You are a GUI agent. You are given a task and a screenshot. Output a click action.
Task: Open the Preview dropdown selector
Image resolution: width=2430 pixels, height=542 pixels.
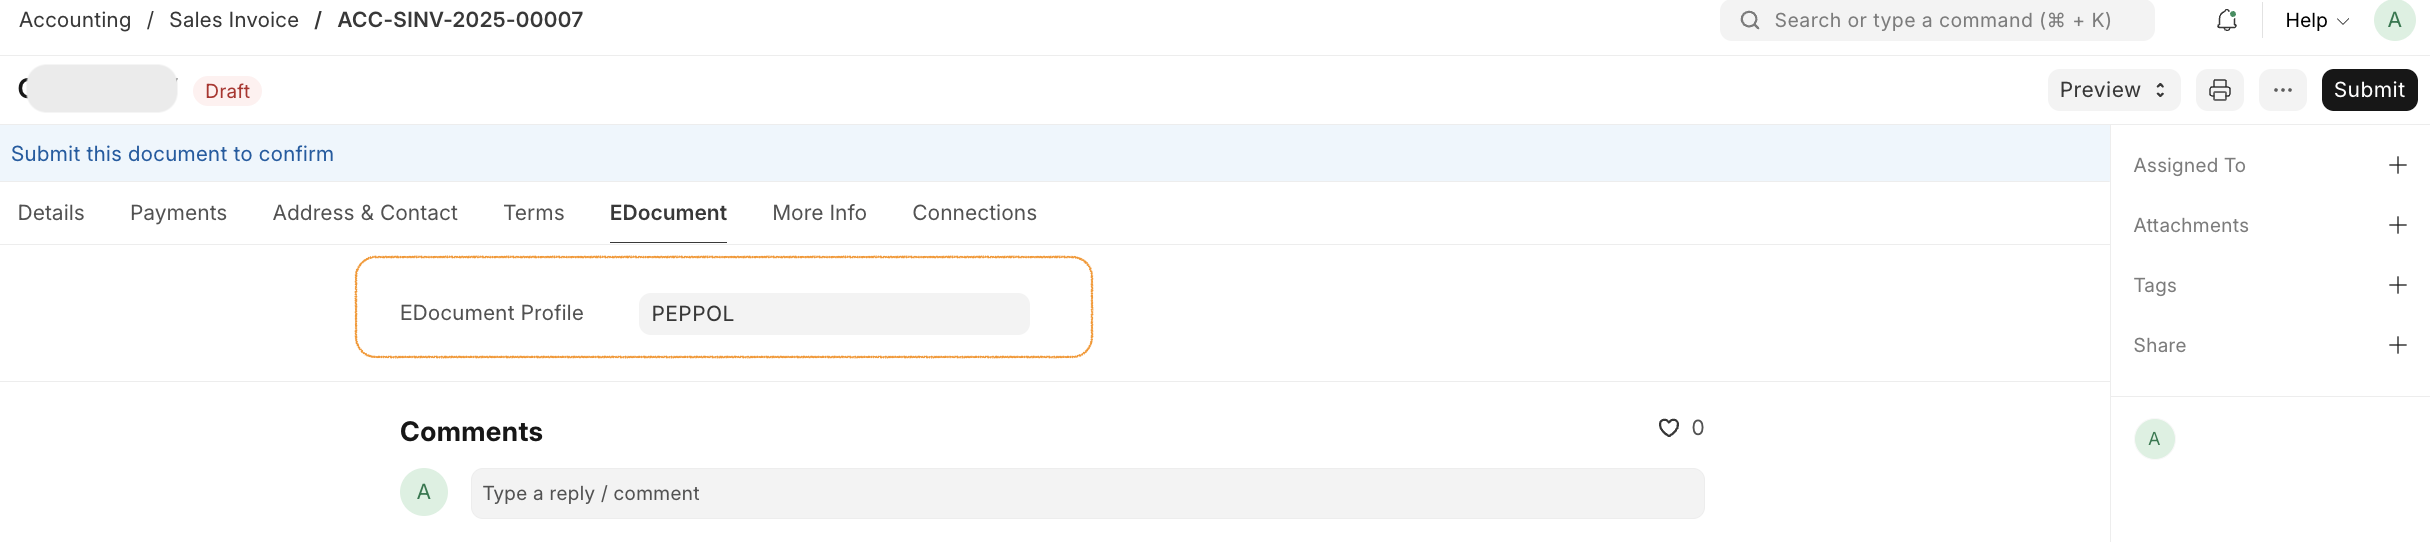pos(2113,90)
